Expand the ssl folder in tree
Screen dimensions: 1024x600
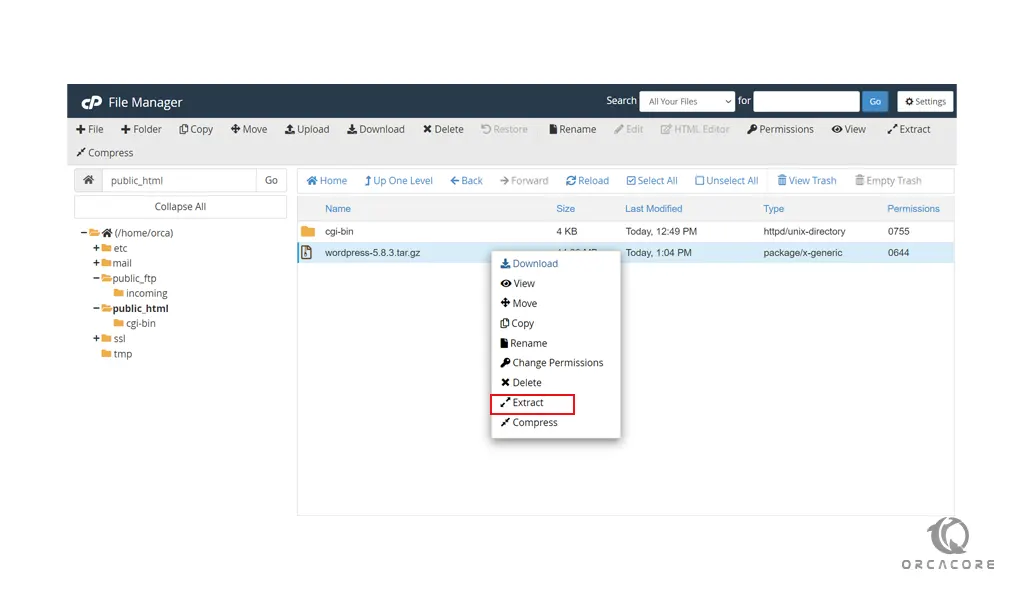click(x=96, y=338)
